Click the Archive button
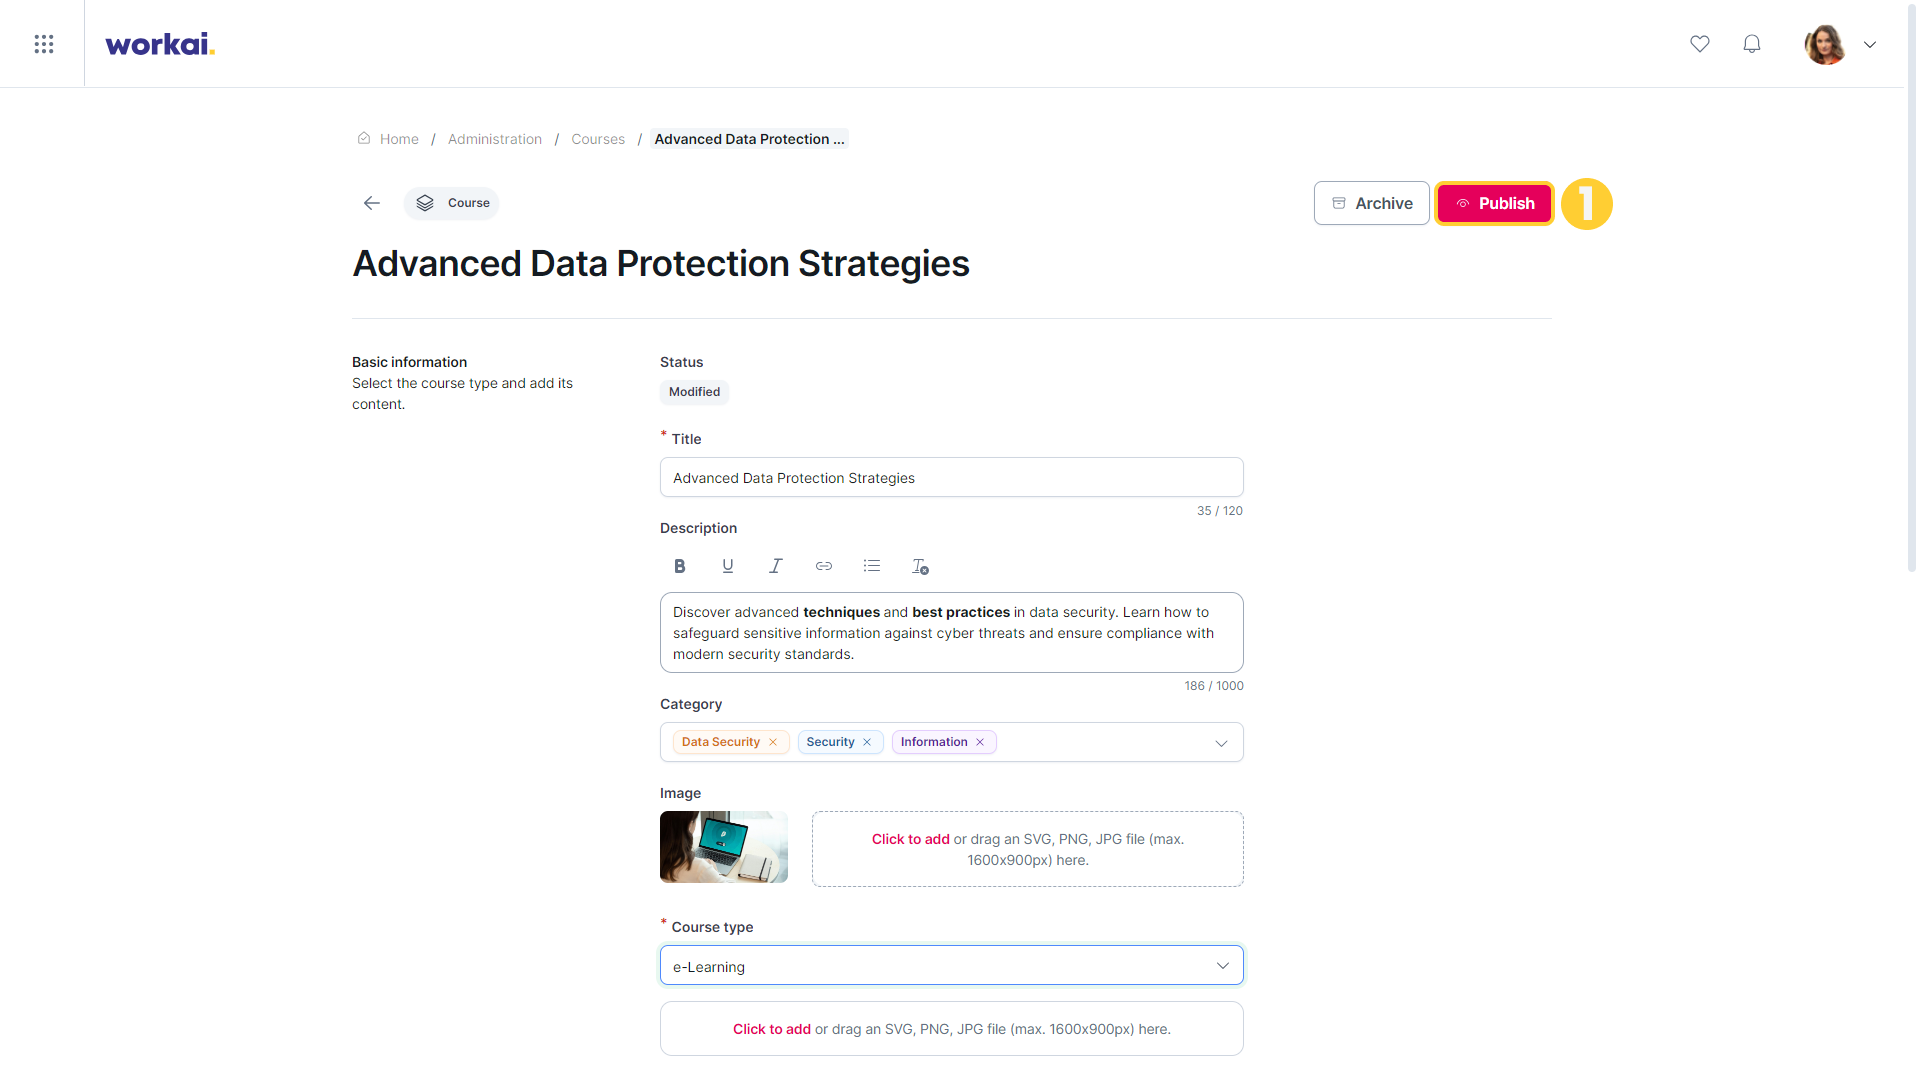Image resolution: width=1920 pixels, height=1080 pixels. tap(1372, 203)
